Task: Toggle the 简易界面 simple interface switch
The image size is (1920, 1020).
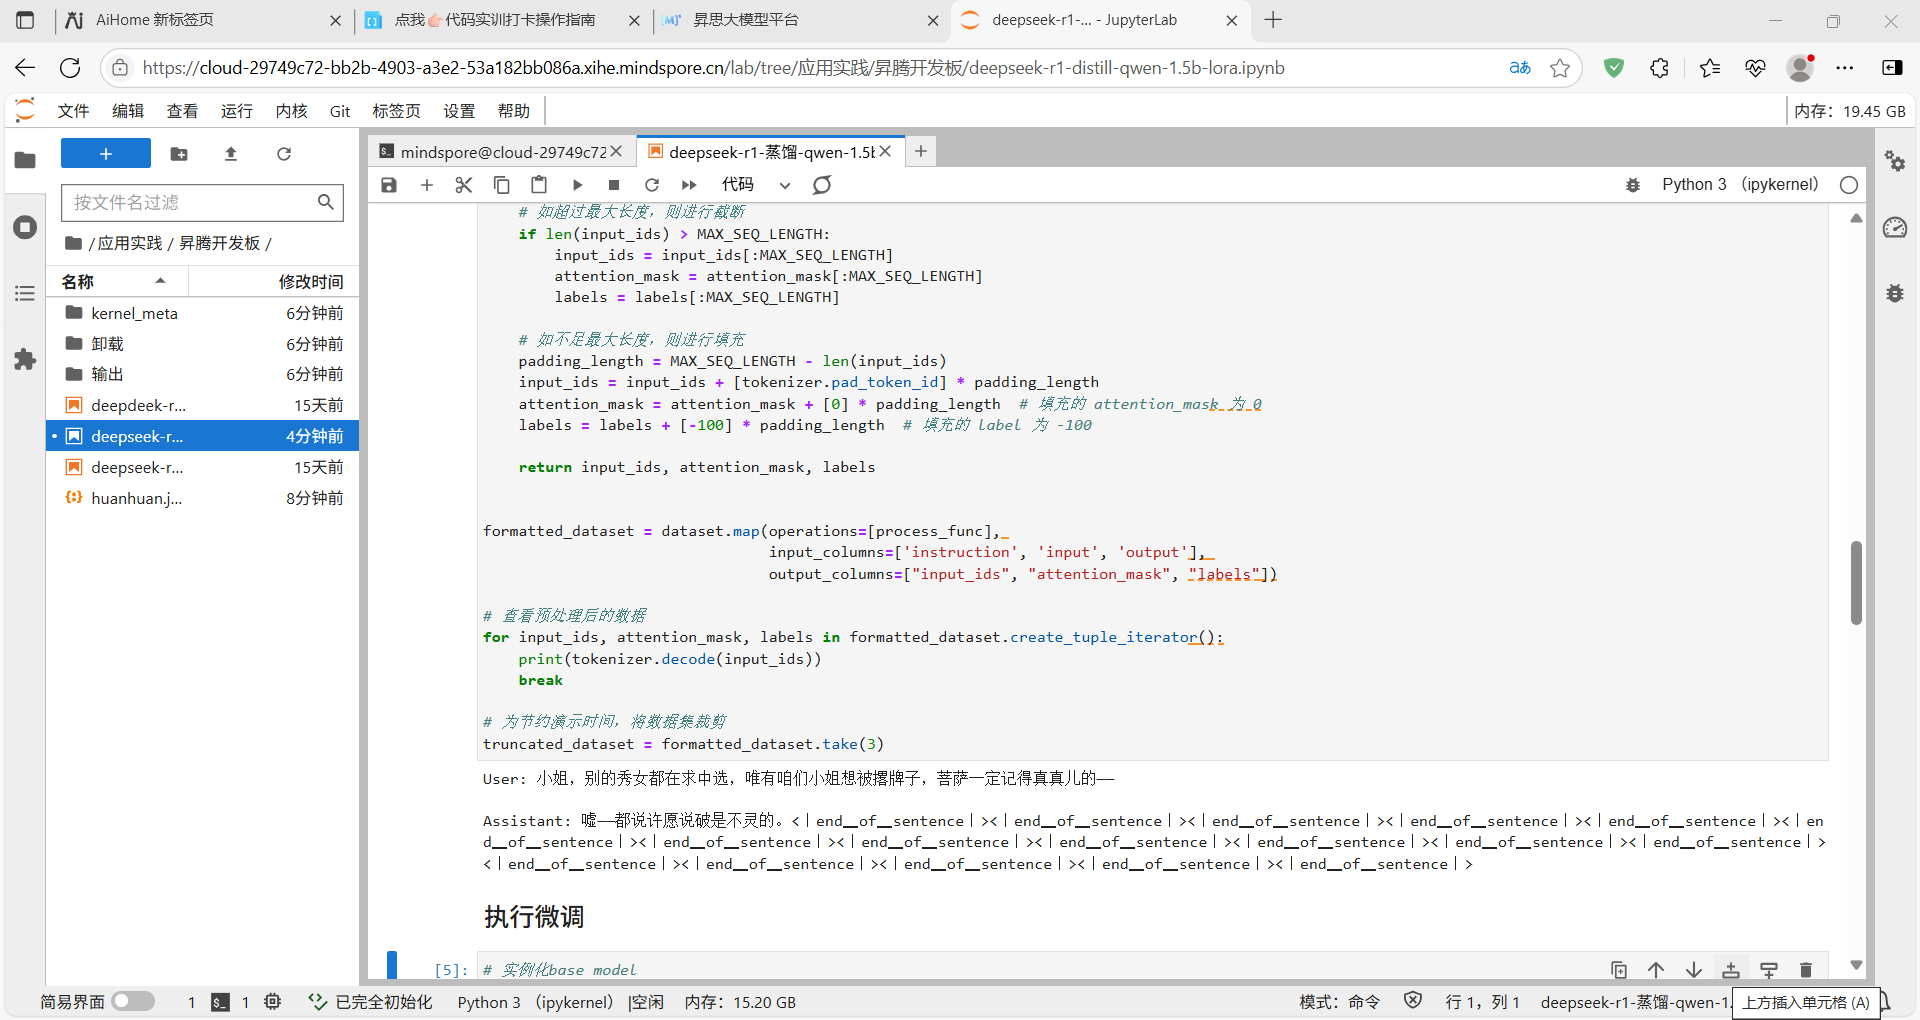Action: tap(133, 1001)
